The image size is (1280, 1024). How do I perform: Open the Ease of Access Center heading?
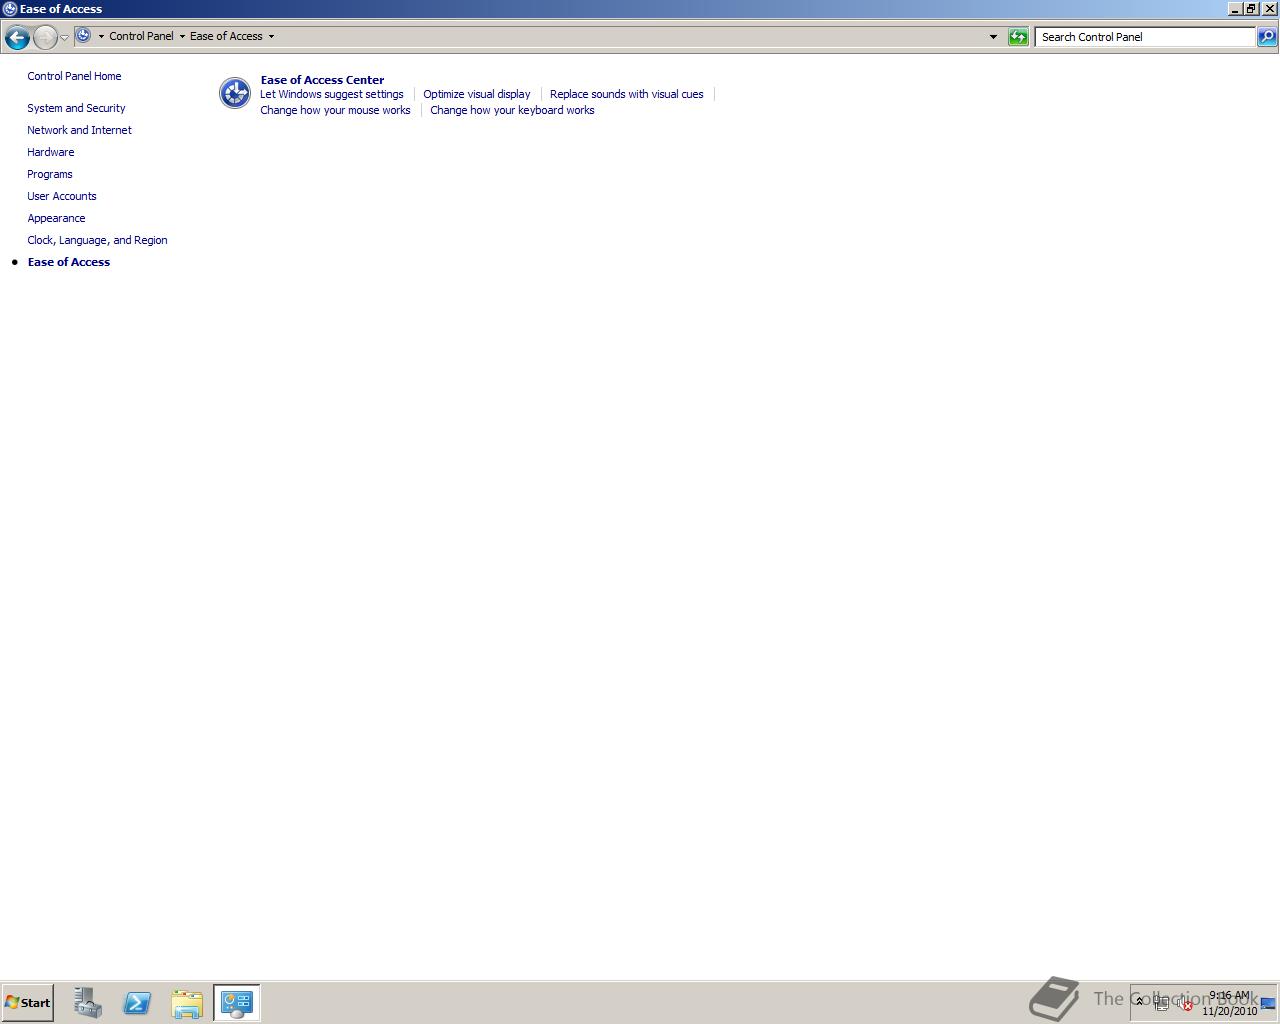(x=322, y=80)
